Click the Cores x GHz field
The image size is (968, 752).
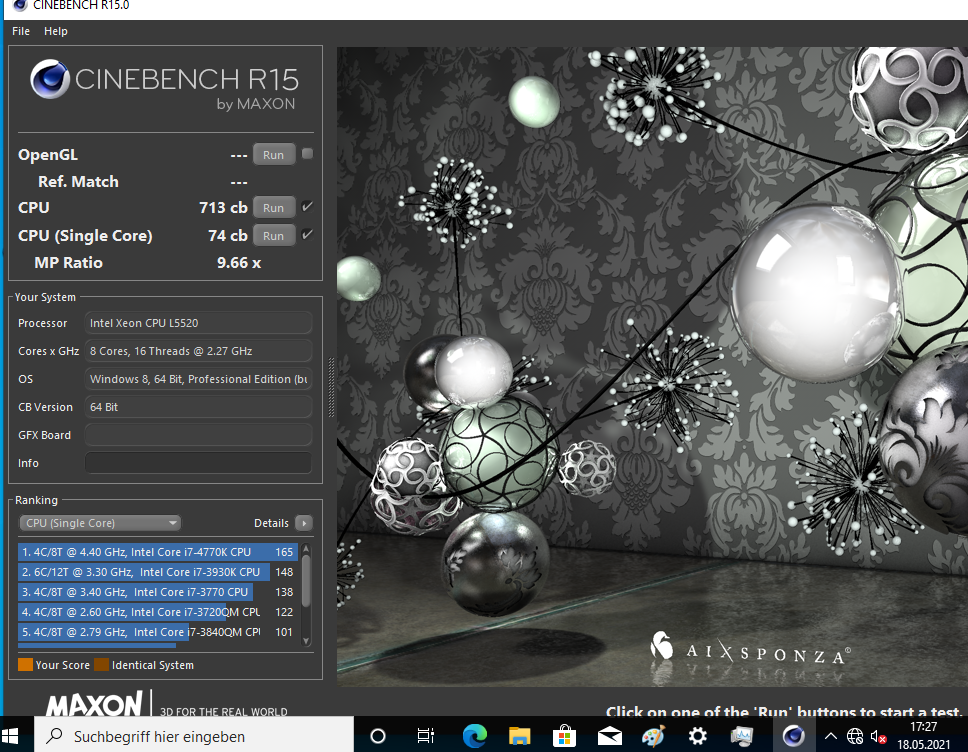coord(198,351)
